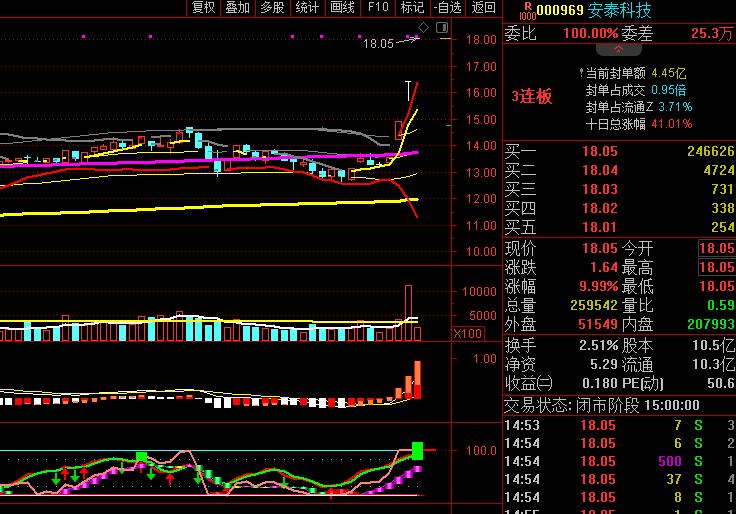This screenshot has height=514, width=736.
Task: Click the X100 volume unit label
Action: 468,333
